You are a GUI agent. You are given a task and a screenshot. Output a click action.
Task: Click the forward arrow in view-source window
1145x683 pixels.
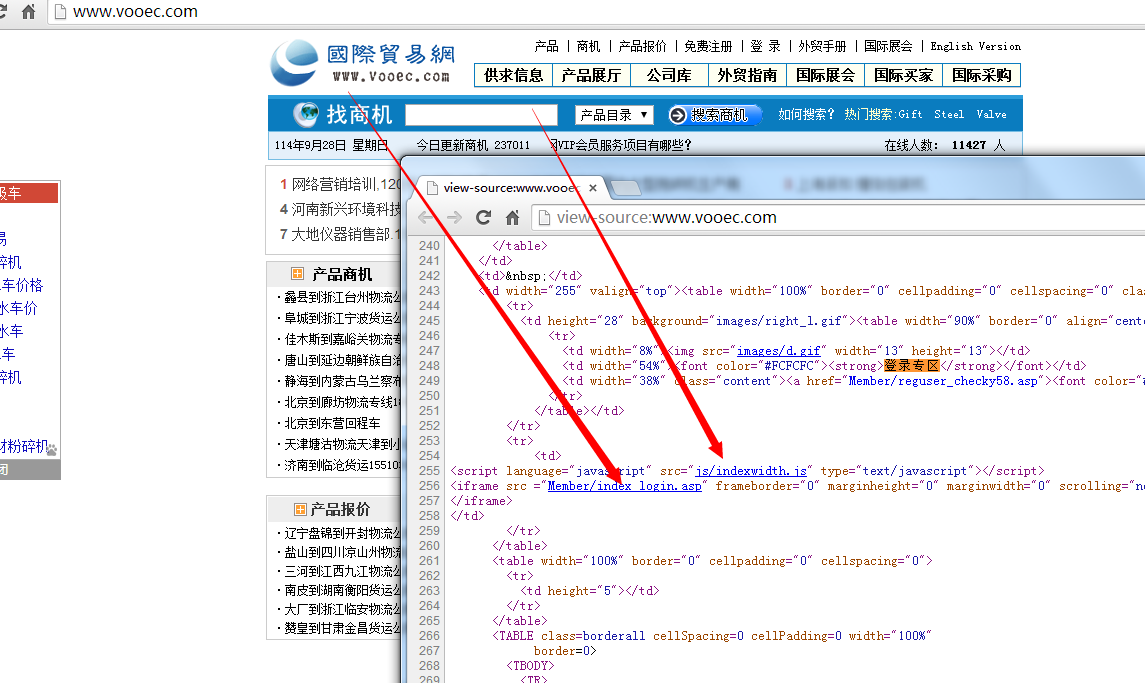[454, 217]
